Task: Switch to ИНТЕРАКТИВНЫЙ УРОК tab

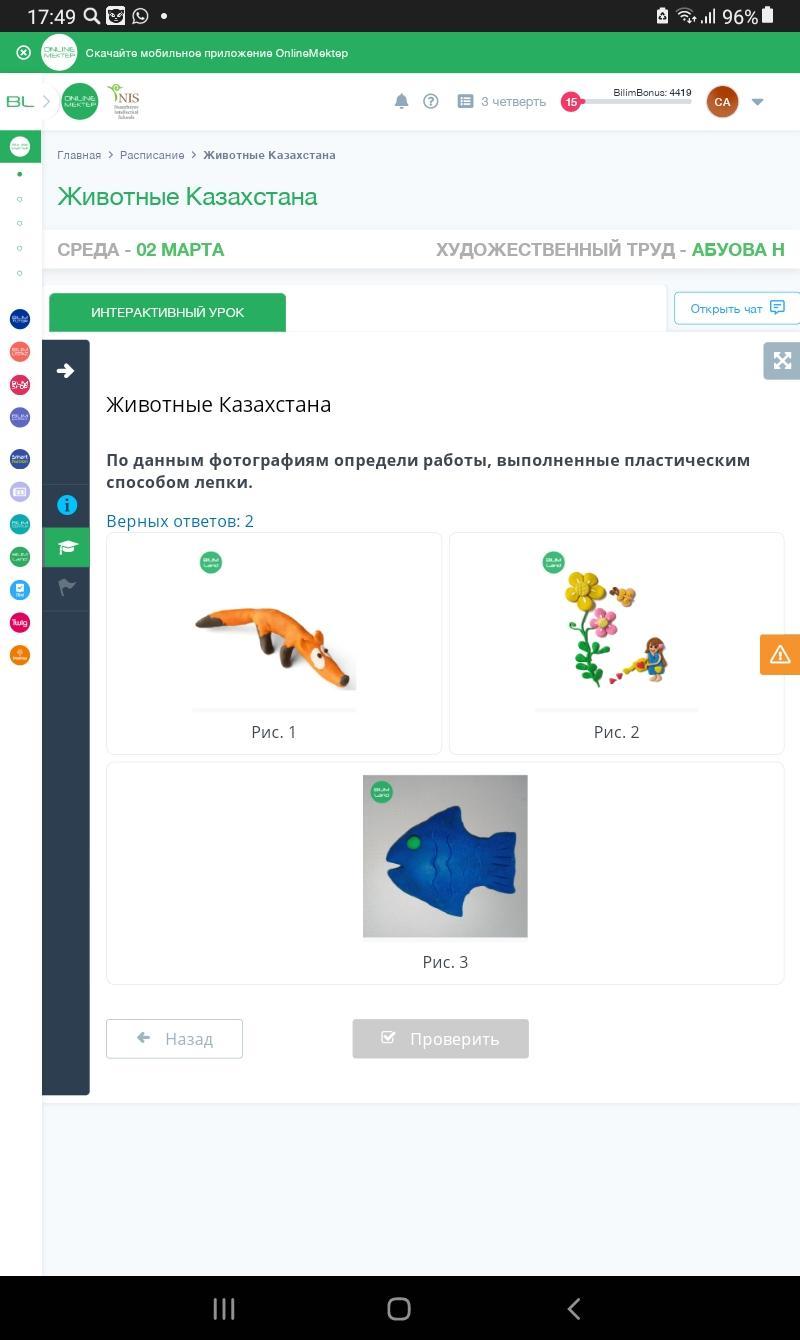Action: pyautogui.click(x=167, y=312)
